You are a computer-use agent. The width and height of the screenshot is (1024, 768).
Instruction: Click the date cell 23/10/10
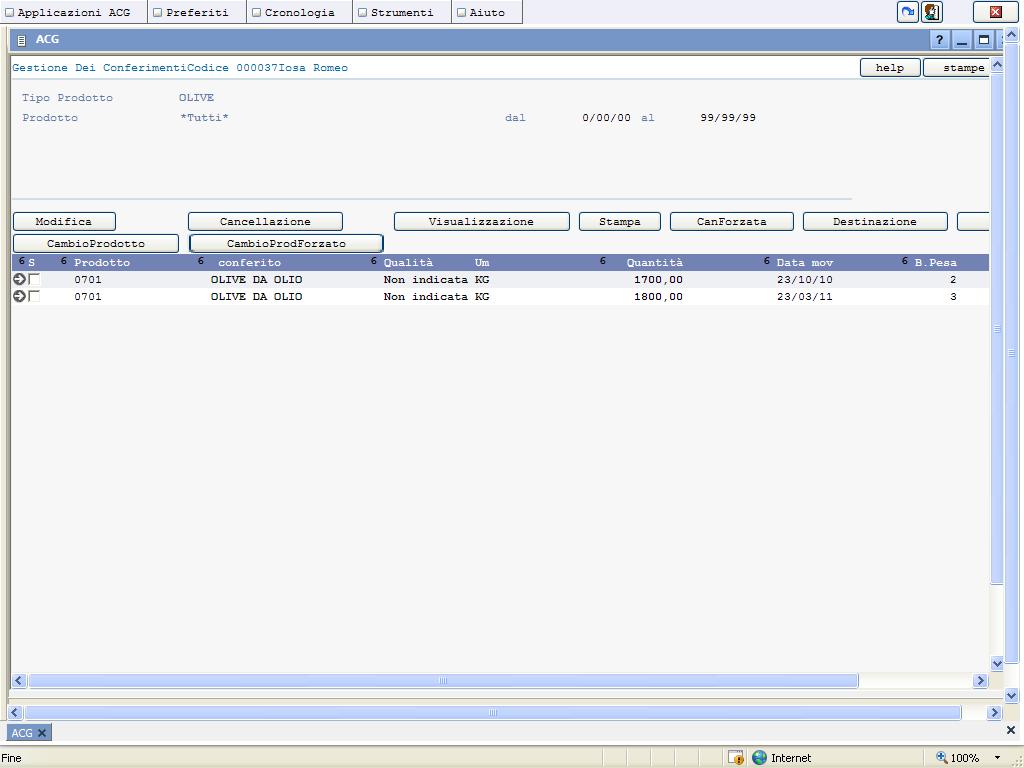pyautogui.click(x=805, y=280)
